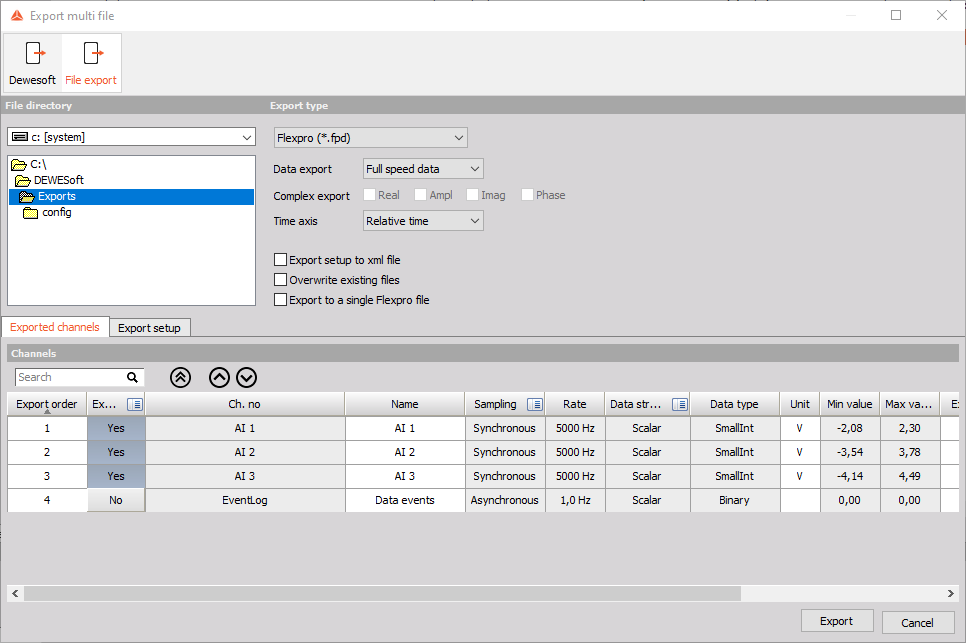
Task: Click the Export button
Action: [x=837, y=621]
